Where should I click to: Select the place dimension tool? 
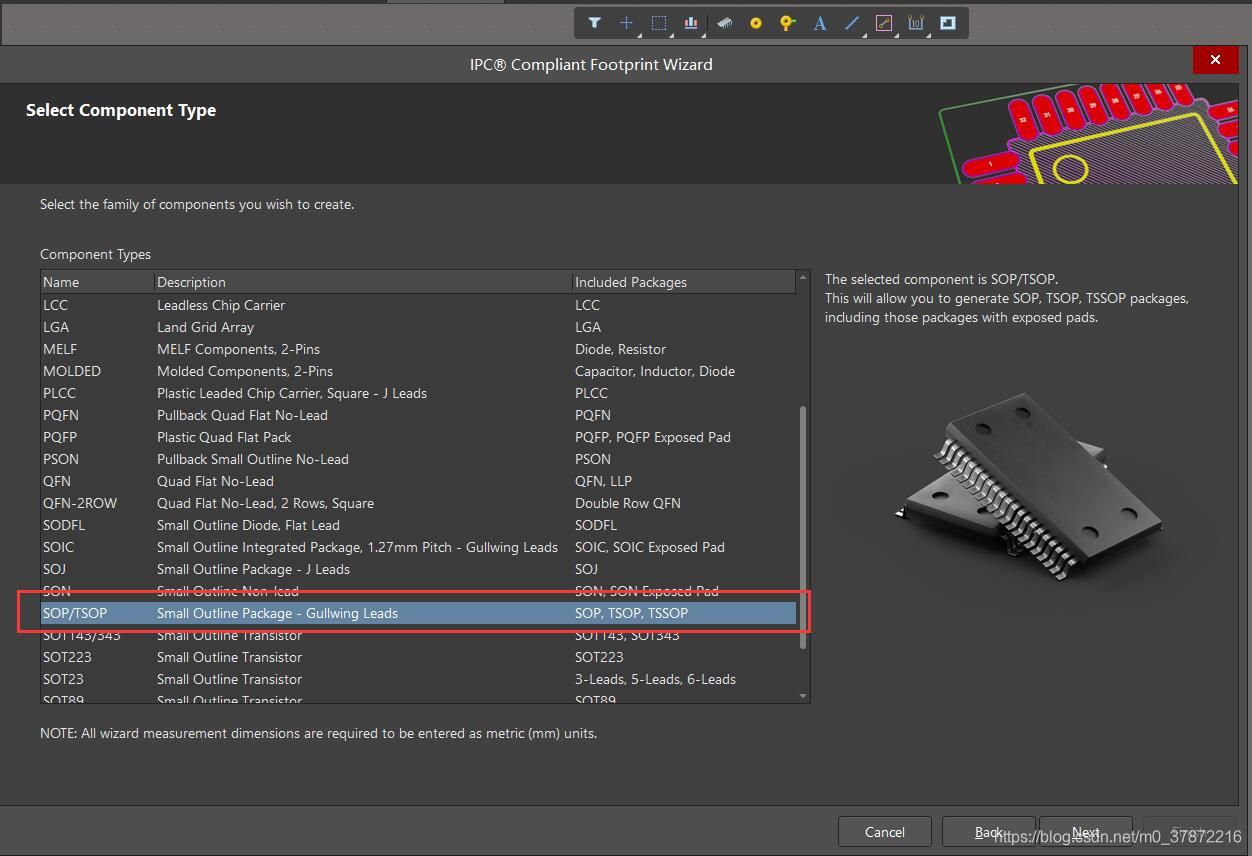pyautogui.click(x=915, y=23)
